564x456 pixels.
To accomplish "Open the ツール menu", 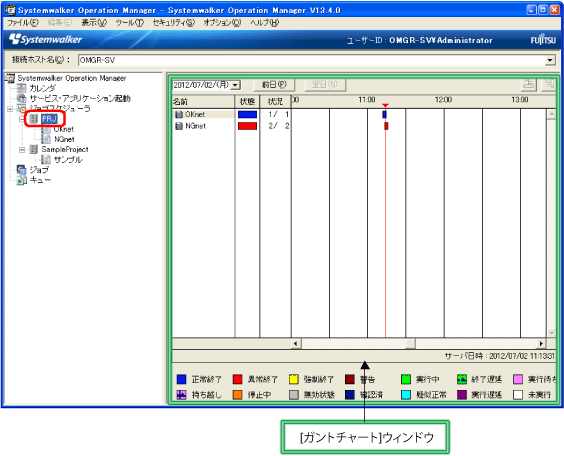I will point(129,23).
